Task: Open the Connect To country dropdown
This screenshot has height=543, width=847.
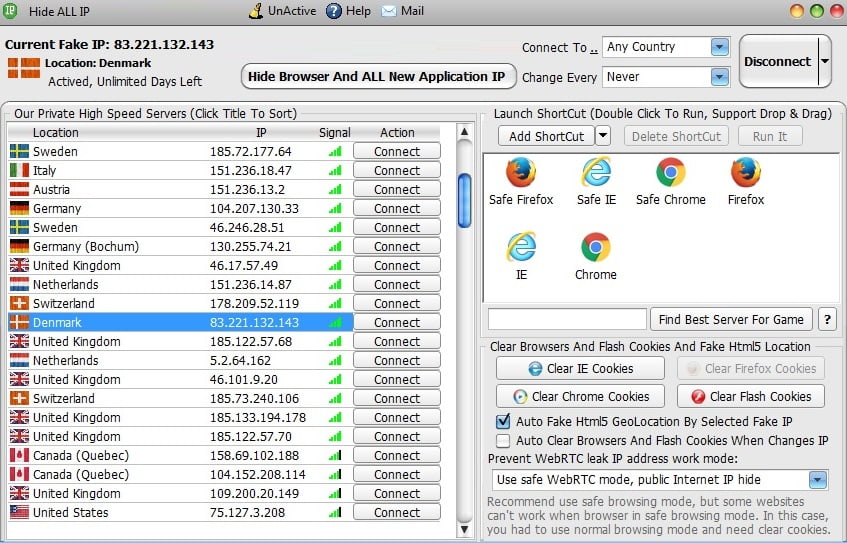Action: pyautogui.click(x=720, y=47)
